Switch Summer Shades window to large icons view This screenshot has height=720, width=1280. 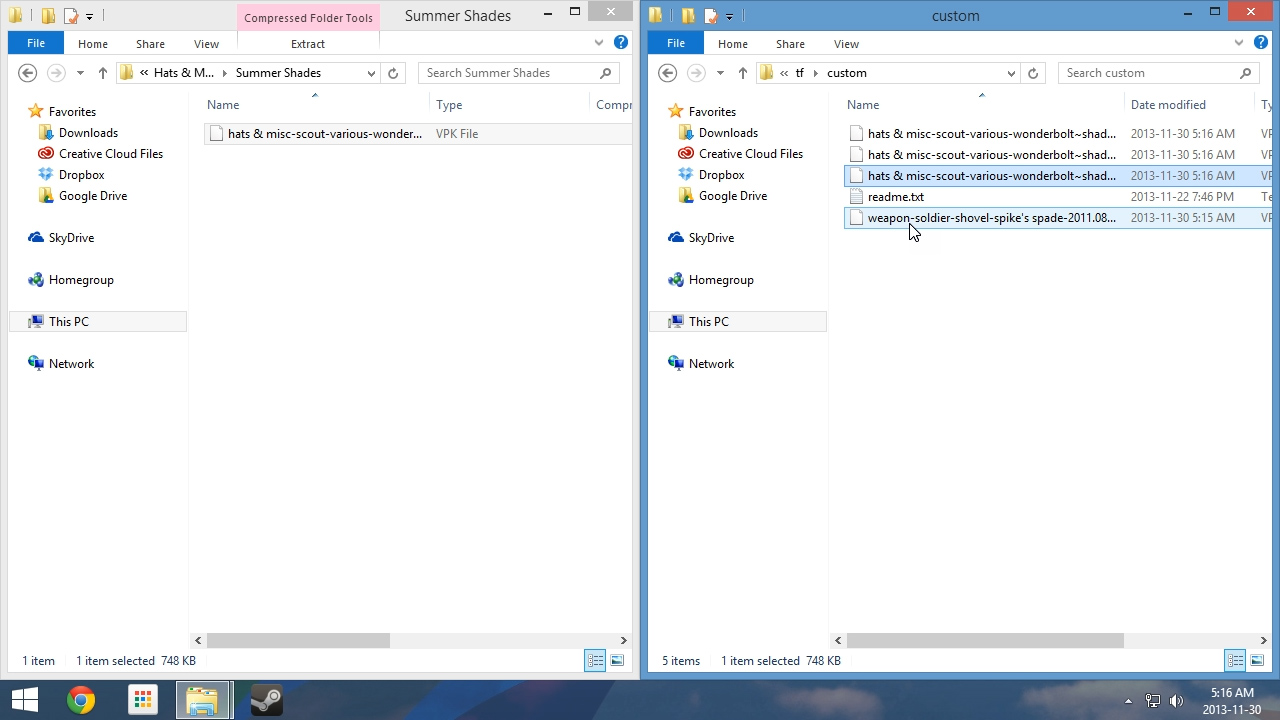(x=617, y=661)
